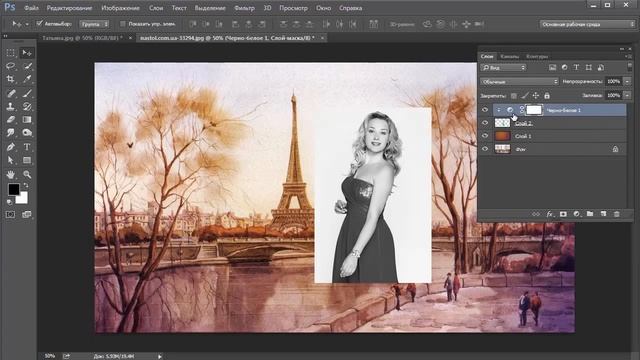Select the Brush tool
The height and width of the screenshot is (360, 640).
point(27,93)
